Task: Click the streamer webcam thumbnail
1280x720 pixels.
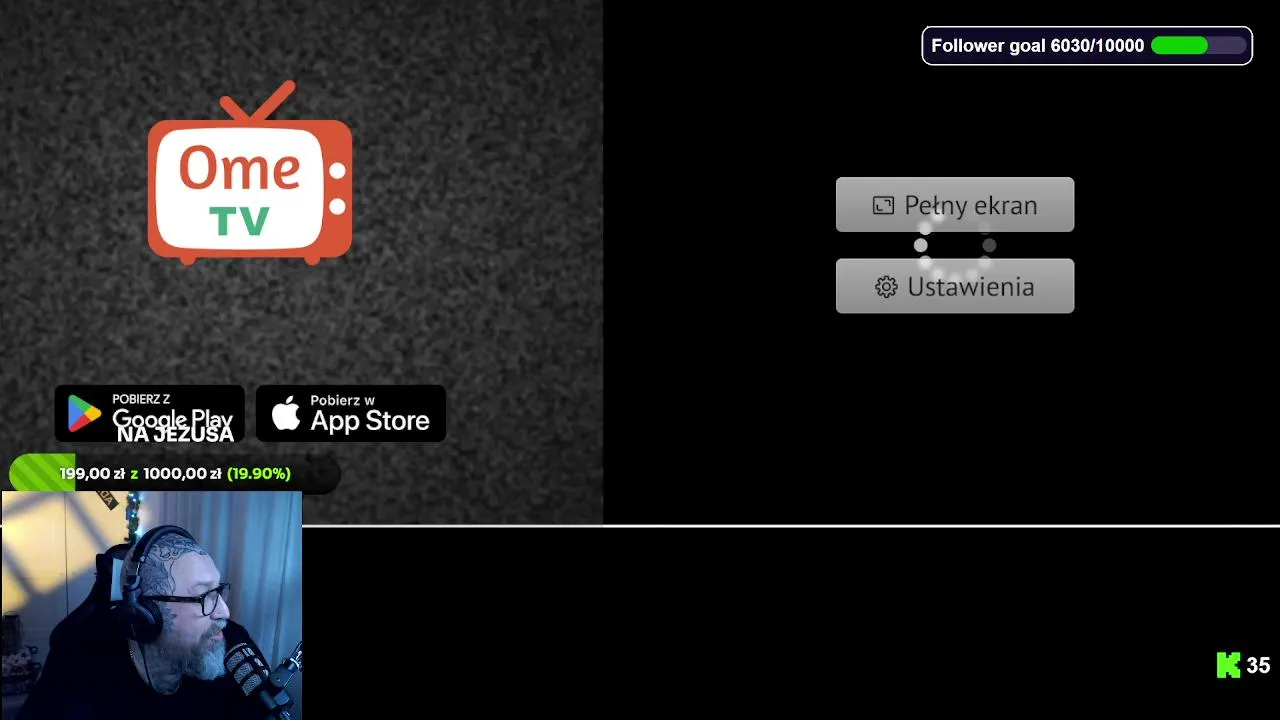Action: coord(151,605)
